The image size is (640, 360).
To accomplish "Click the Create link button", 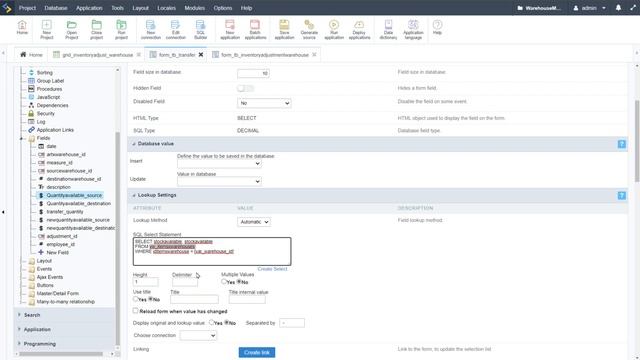I will coord(257,352).
